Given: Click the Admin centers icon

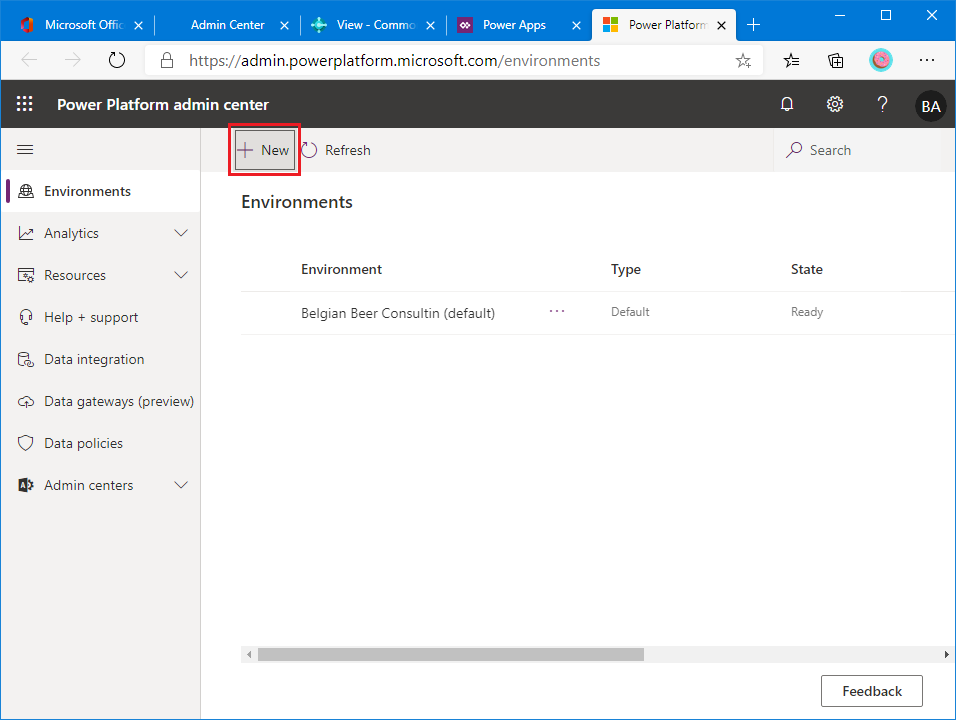Looking at the screenshot, I should [26, 485].
